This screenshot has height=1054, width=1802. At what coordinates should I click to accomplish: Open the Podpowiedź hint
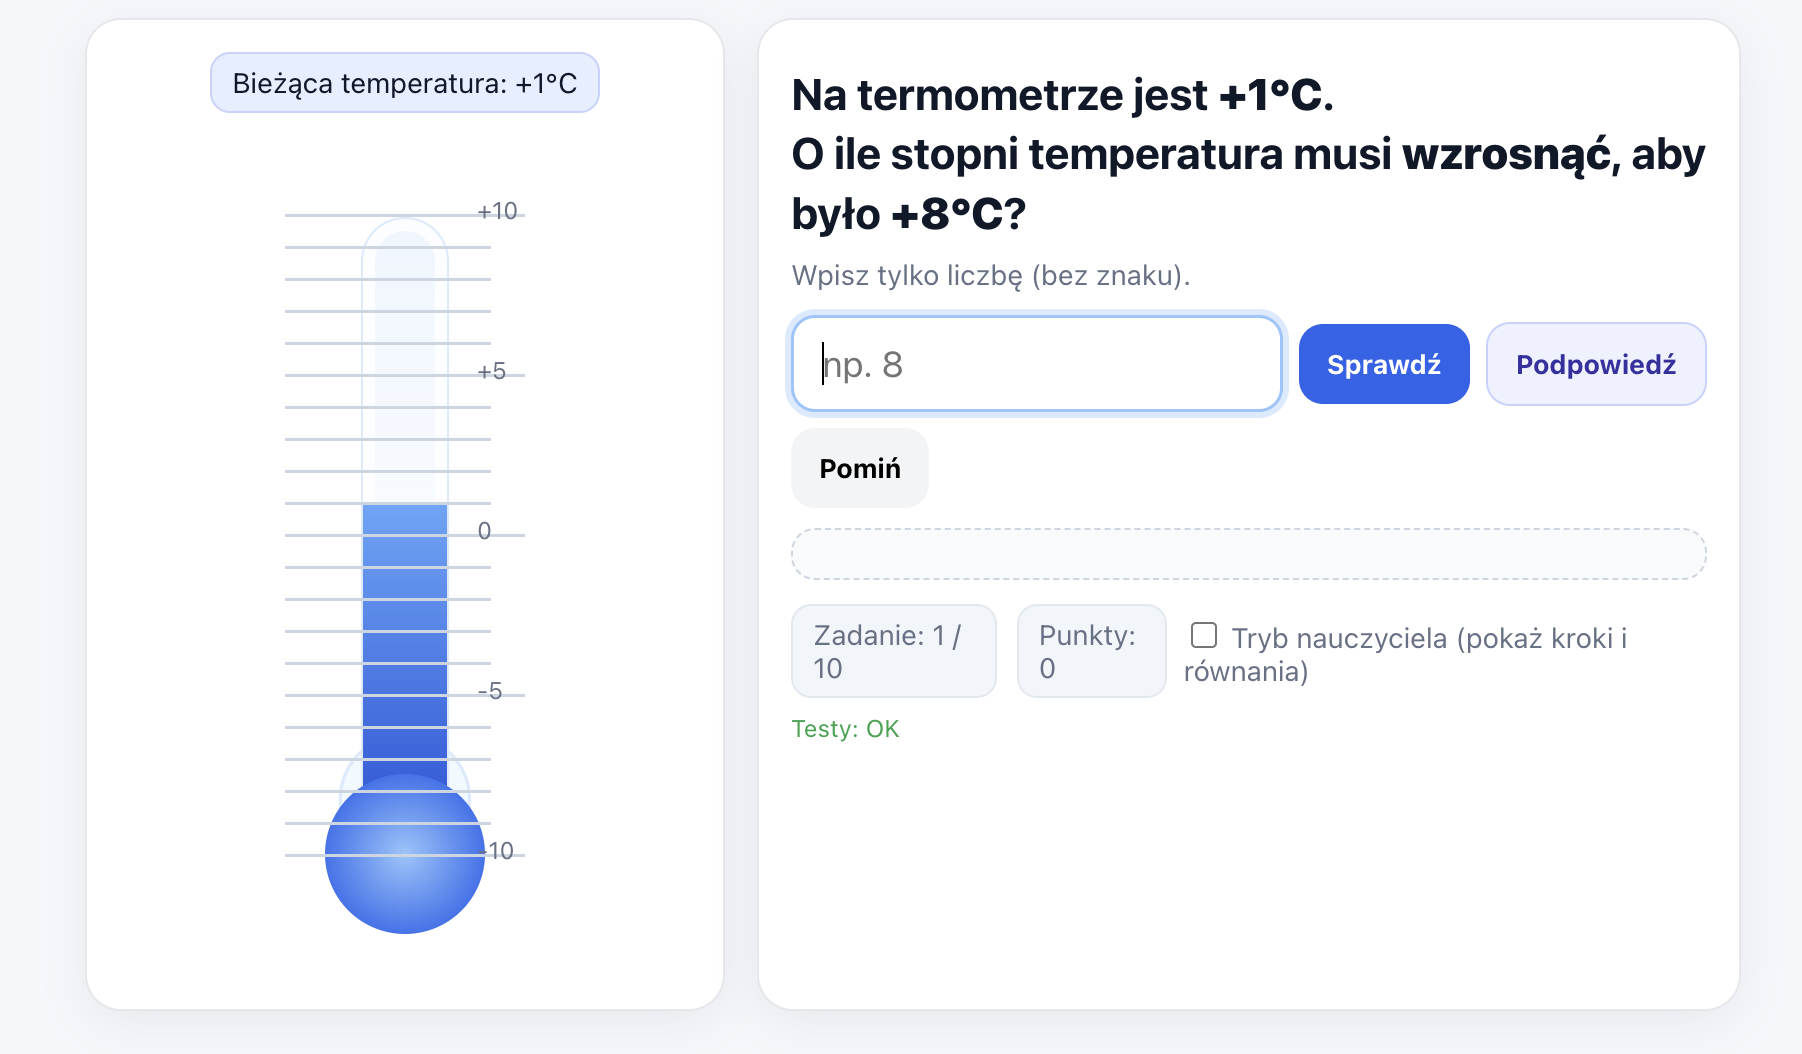point(1595,364)
